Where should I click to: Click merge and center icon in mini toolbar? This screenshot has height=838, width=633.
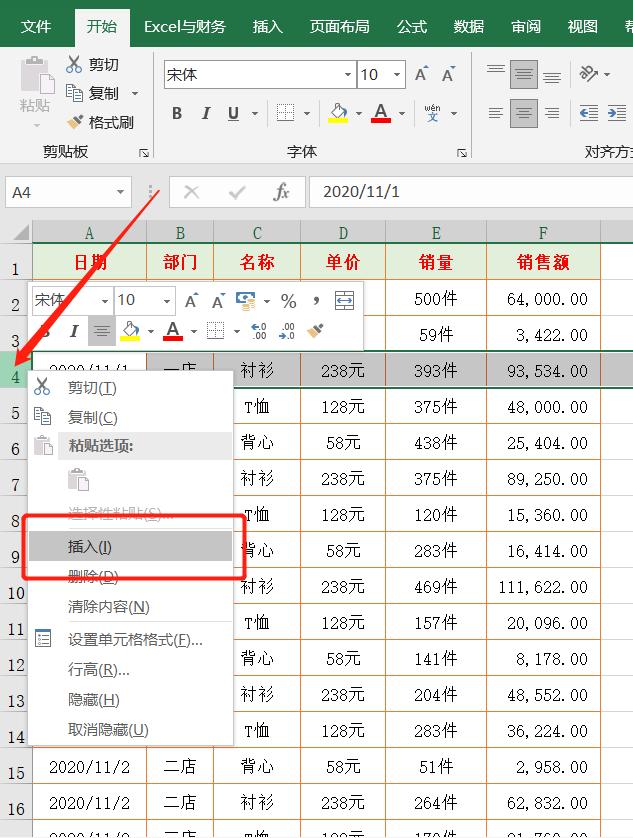(344, 300)
